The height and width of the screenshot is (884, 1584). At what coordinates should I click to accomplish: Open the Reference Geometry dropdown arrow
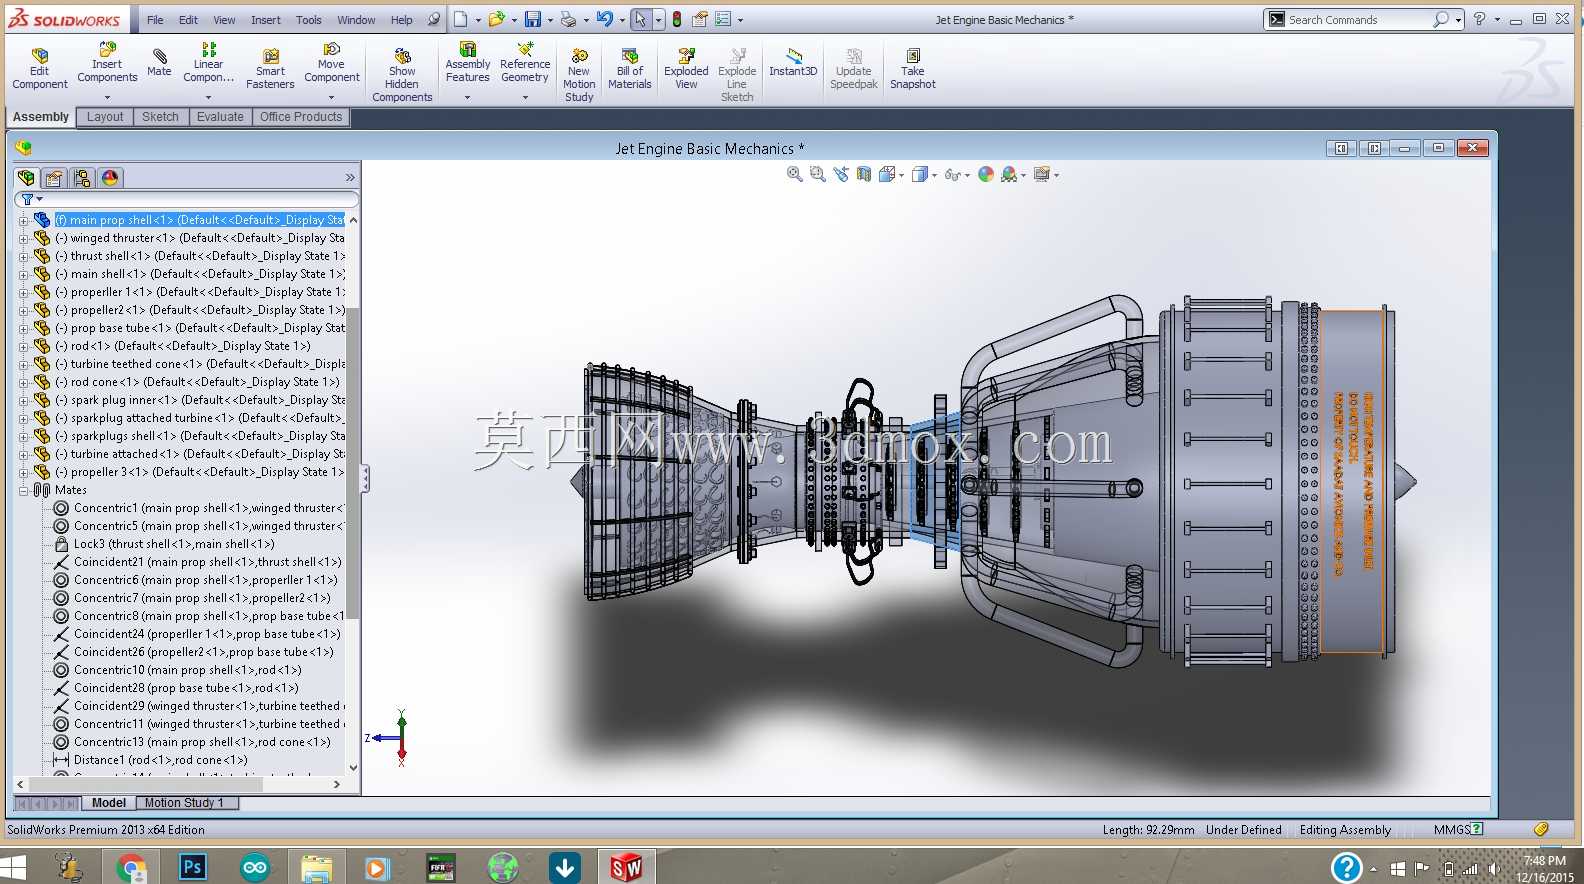[525, 98]
